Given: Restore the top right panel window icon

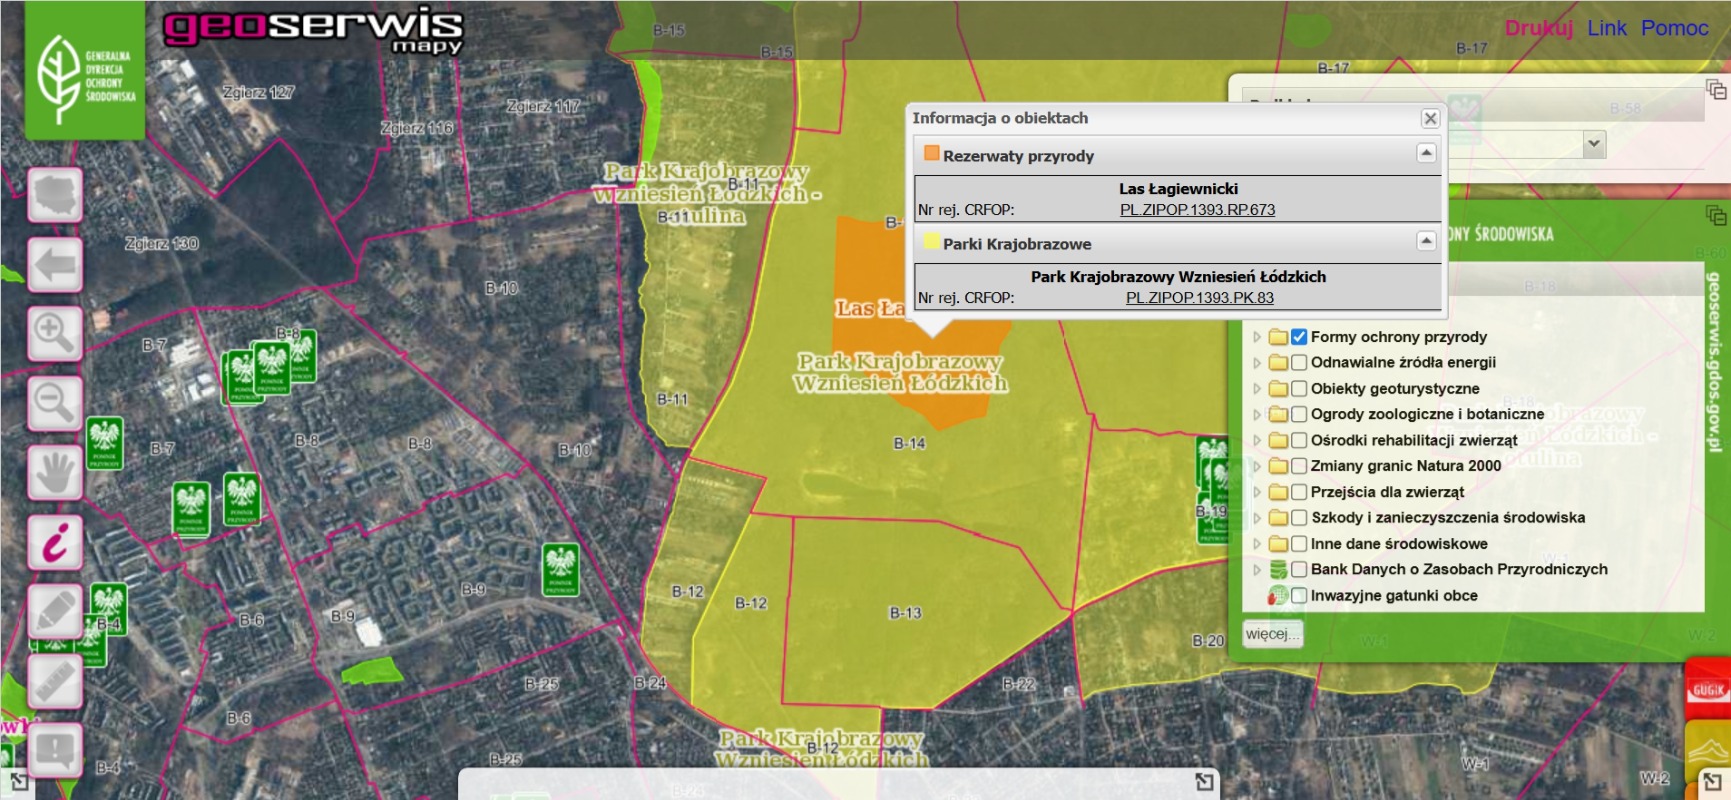Looking at the screenshot, I should coord(1716,90).
